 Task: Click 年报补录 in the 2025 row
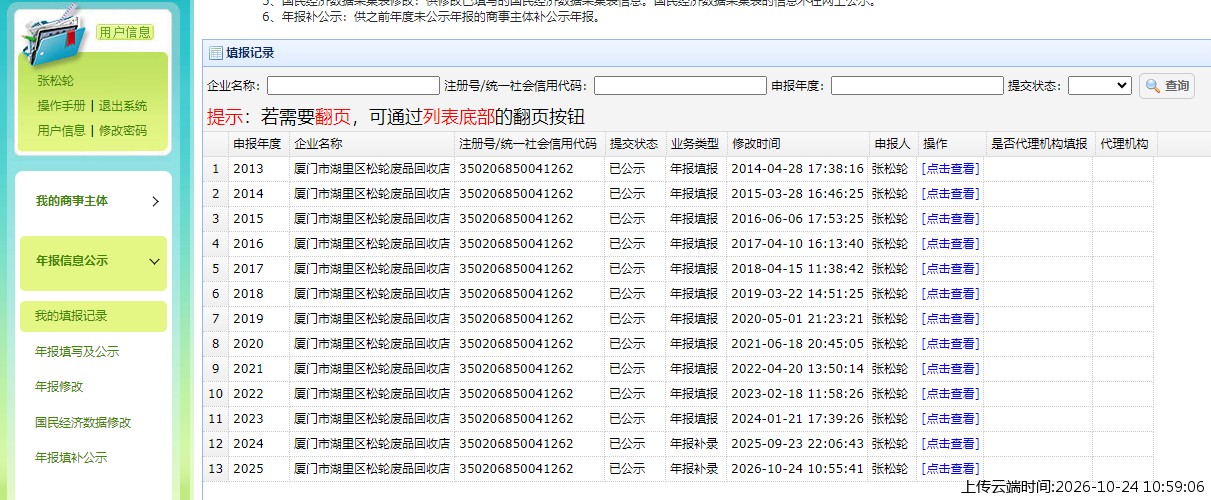point(695,469)
